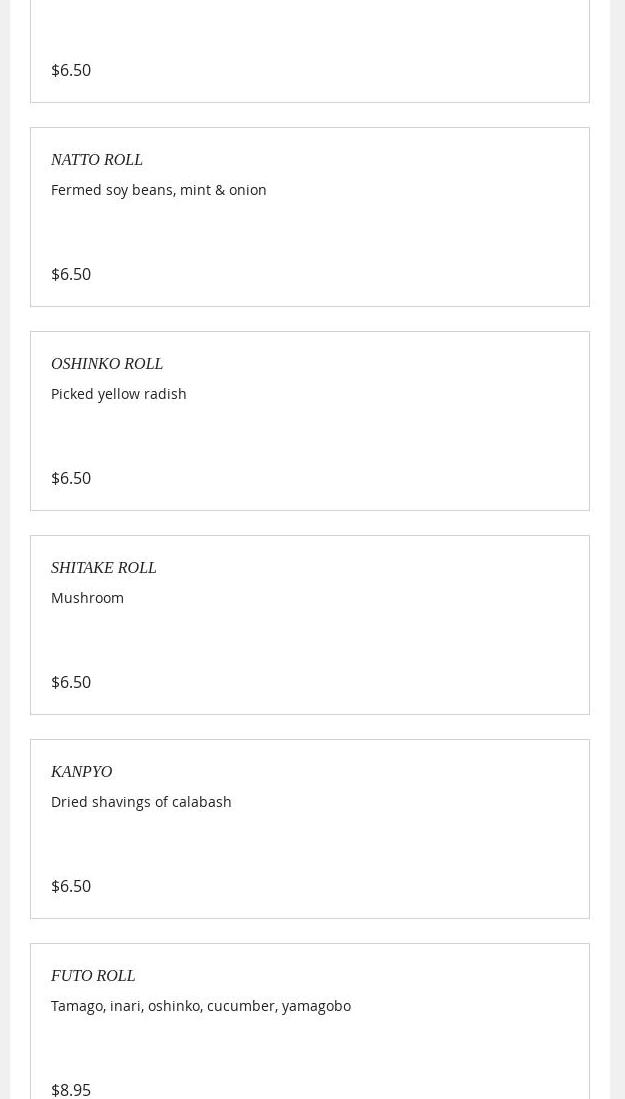Select the FUTO ROLL heading

click(x=92, y=976)
